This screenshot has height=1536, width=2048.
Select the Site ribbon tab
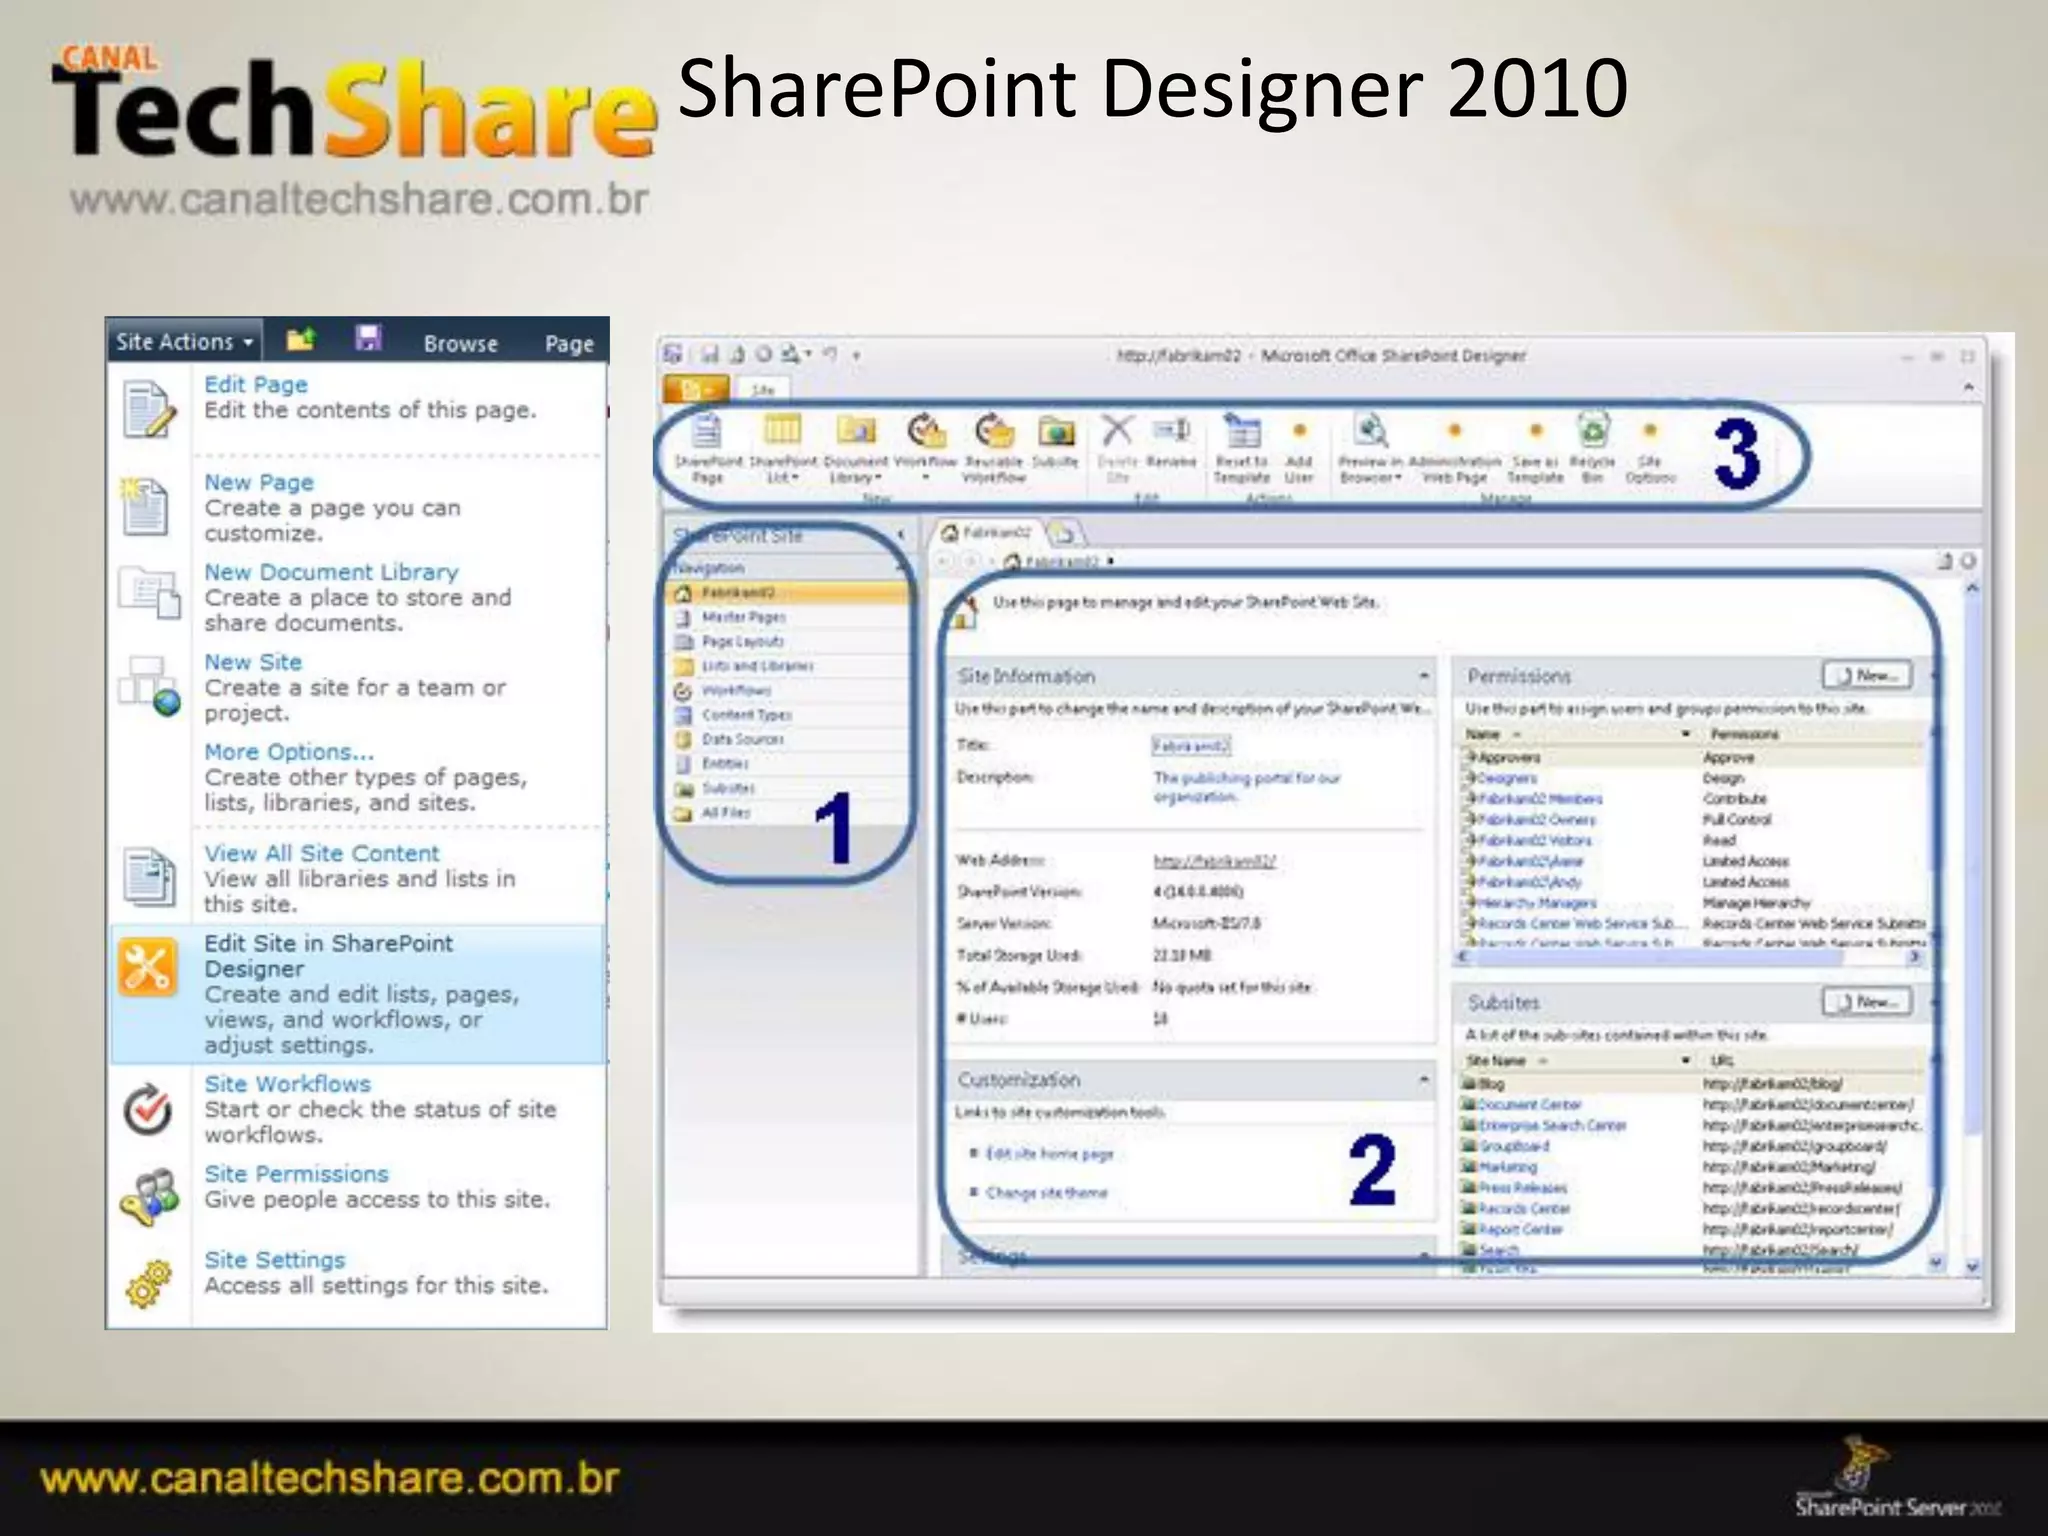click(x=762, y=389)
